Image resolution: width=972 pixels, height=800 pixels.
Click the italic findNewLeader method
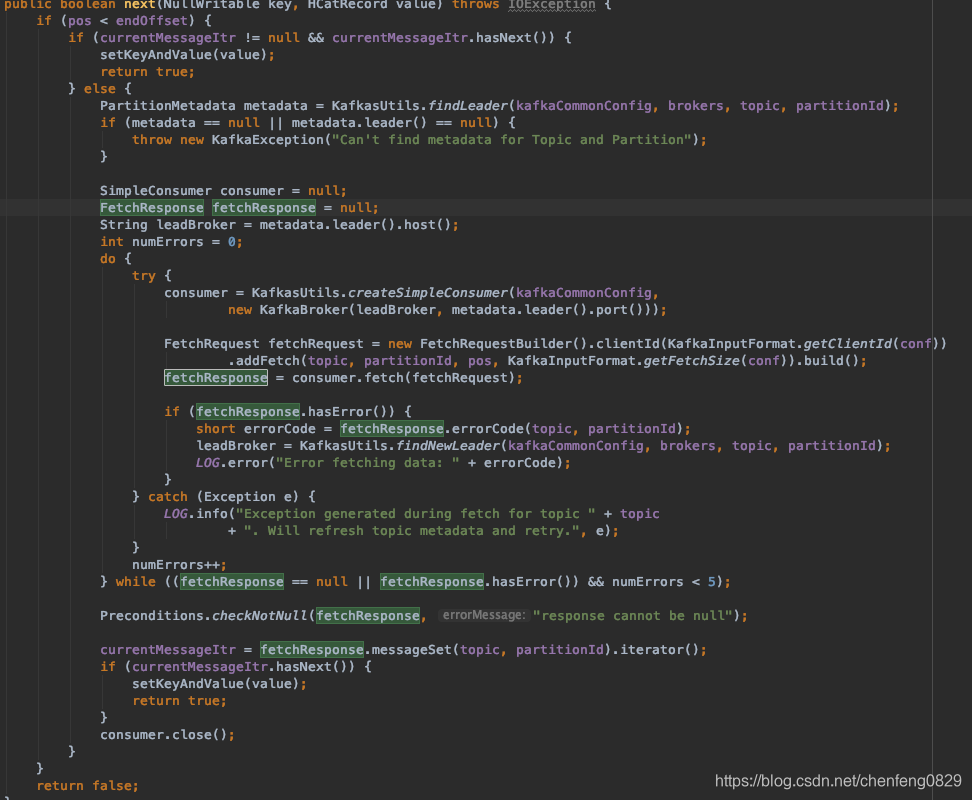(x=448, y=446)
